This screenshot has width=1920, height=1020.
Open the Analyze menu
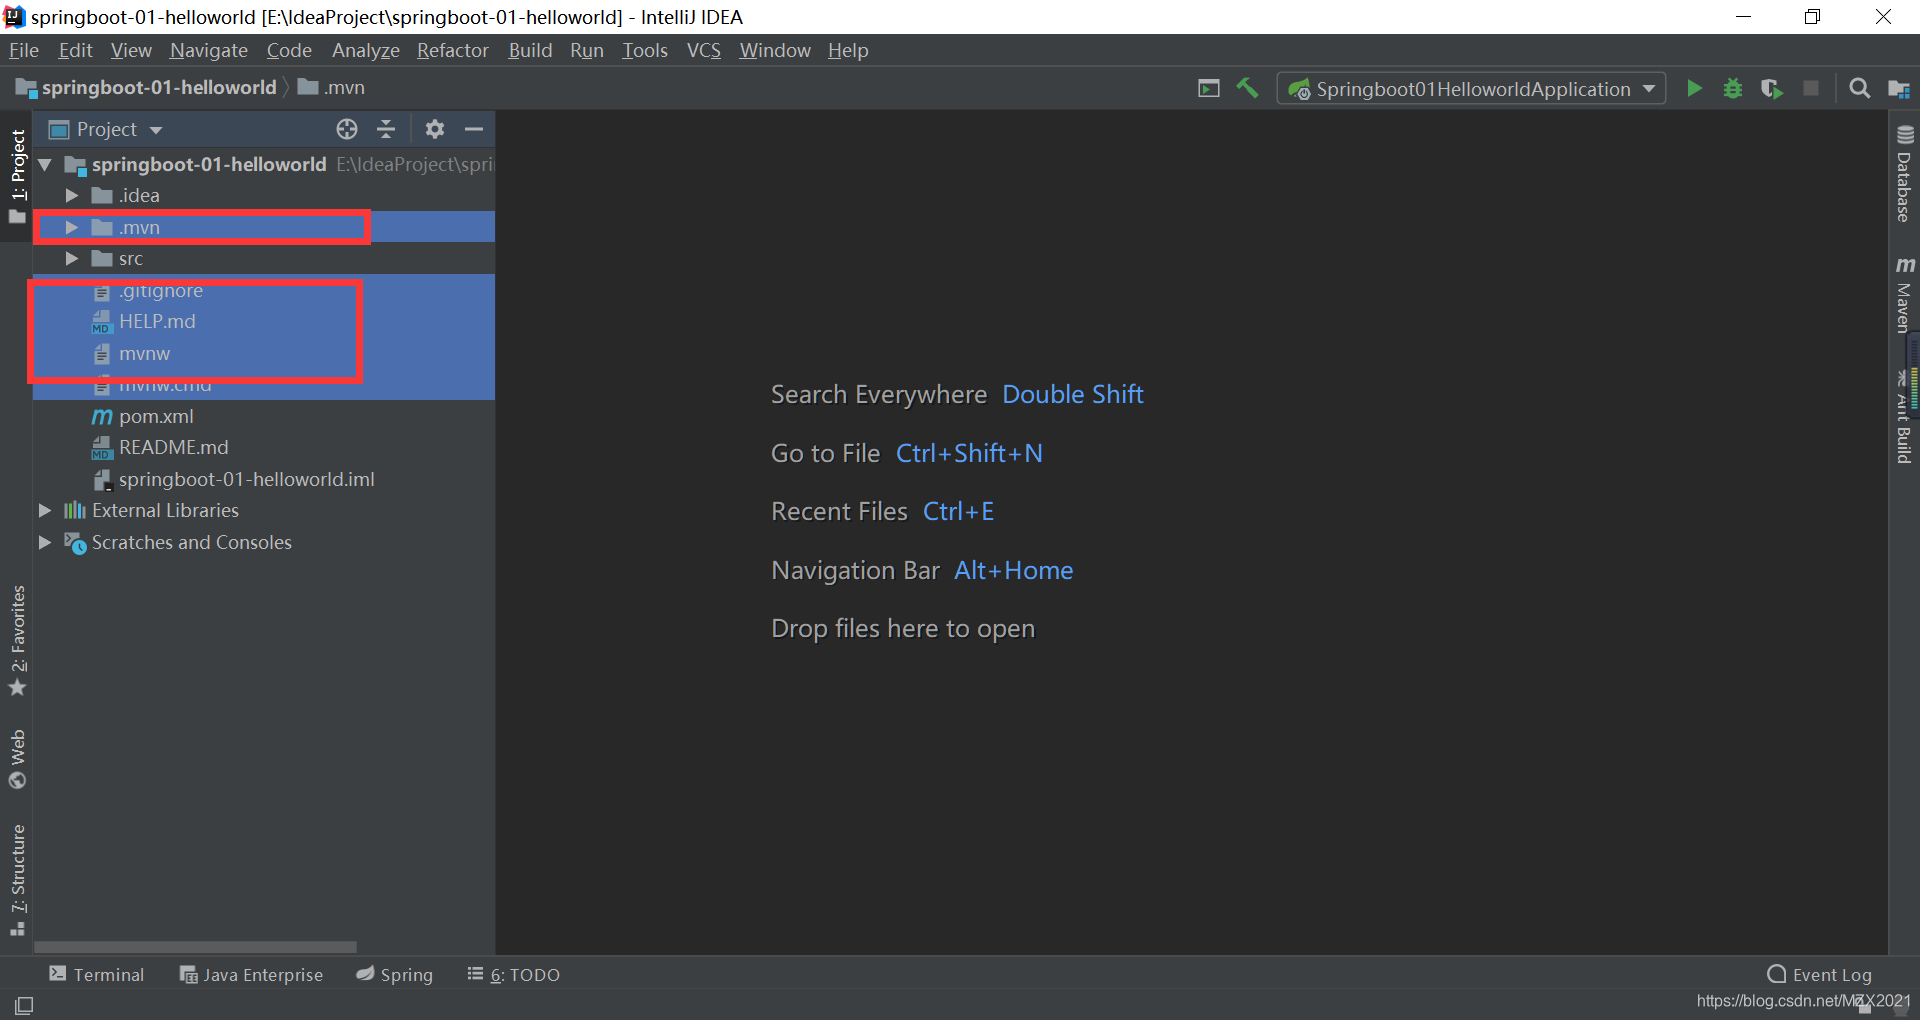(x=365, y=50)
